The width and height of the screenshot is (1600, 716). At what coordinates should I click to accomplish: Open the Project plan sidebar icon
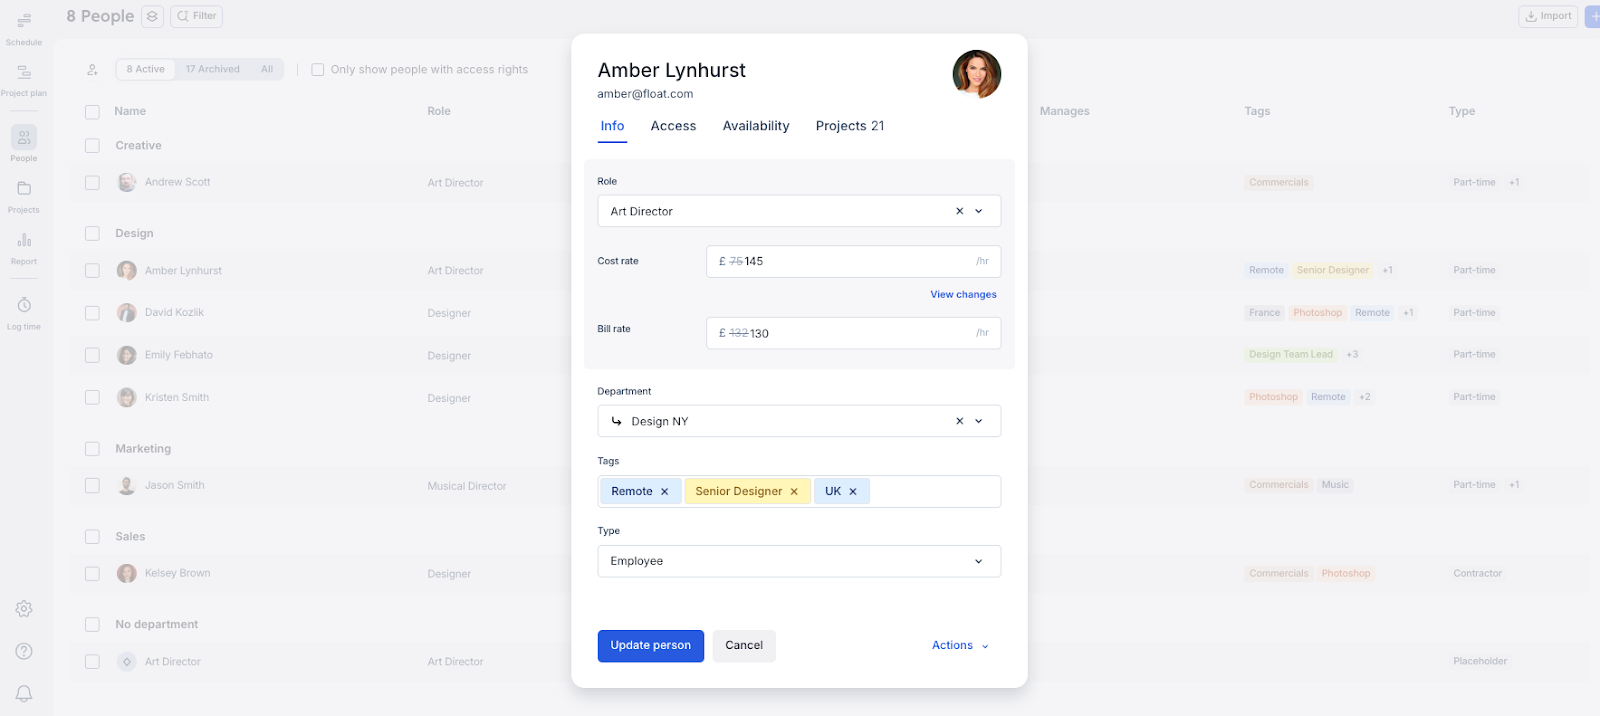tap(24, 73)
